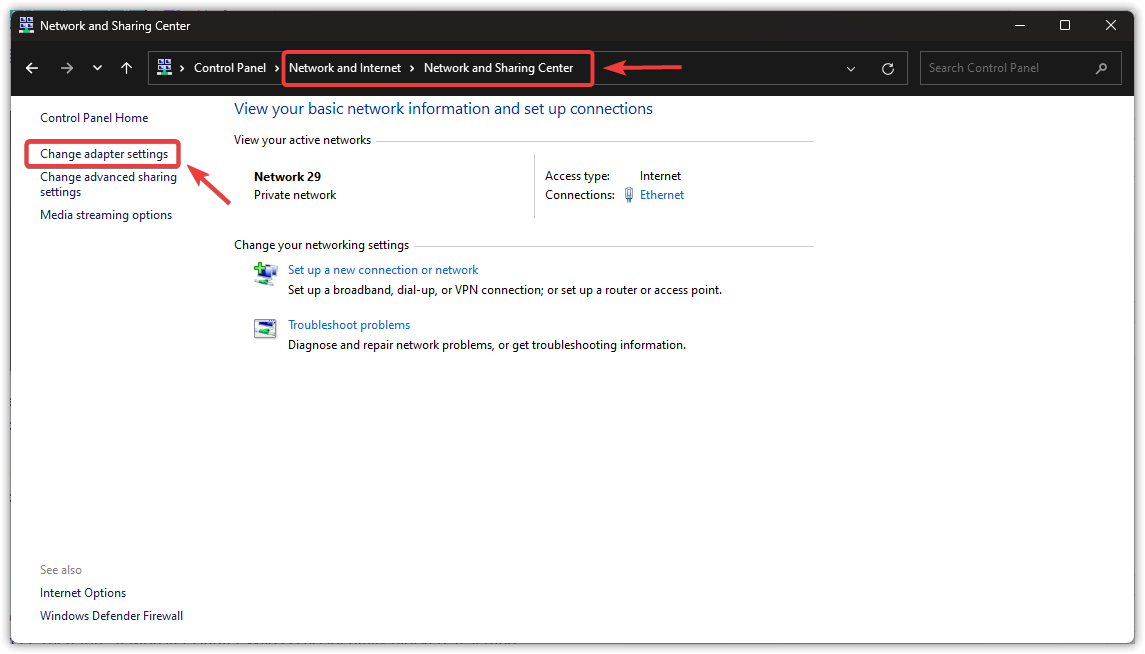Click the Back navigation arrow

point(32,68)
